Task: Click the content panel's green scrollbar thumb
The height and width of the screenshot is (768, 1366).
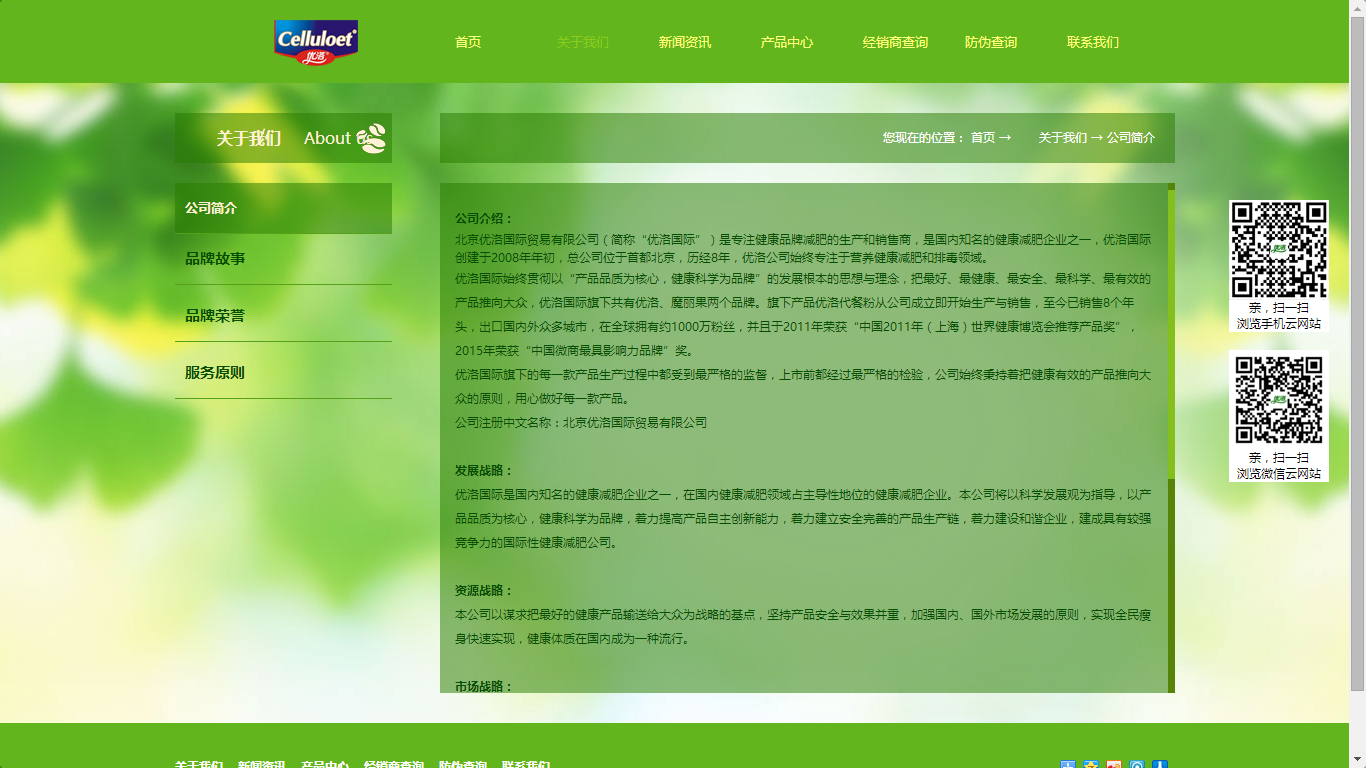Action: coord(1171,333)
